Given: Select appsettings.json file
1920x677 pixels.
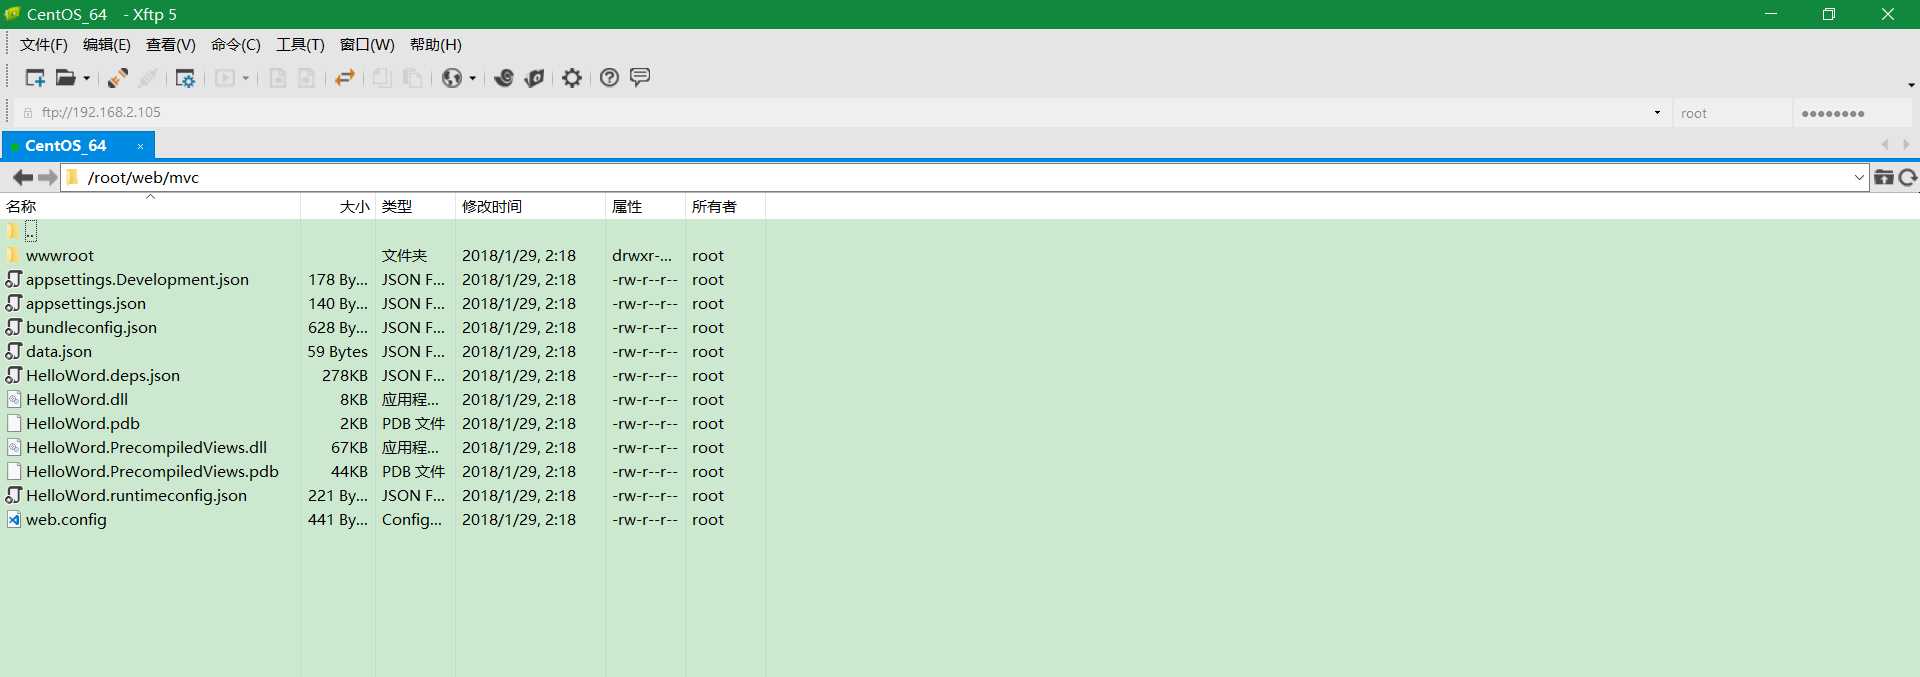Looking at the screenshot, I should [86, 304].
